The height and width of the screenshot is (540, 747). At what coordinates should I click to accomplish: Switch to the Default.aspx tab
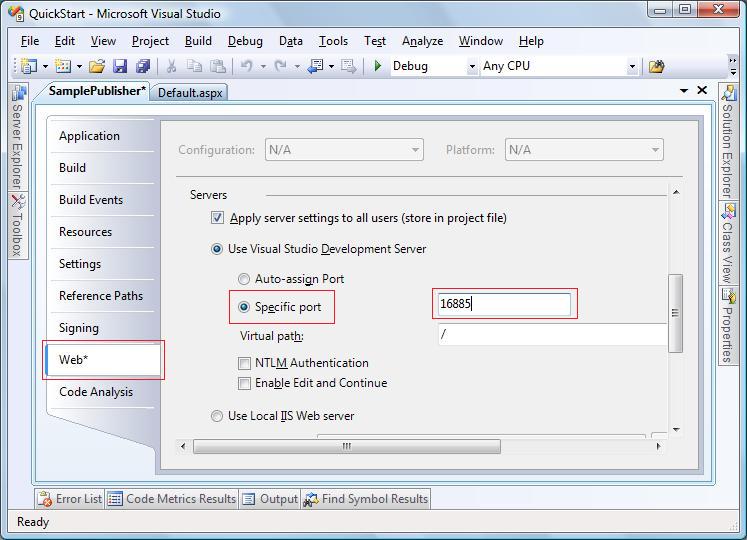[191, 92]
